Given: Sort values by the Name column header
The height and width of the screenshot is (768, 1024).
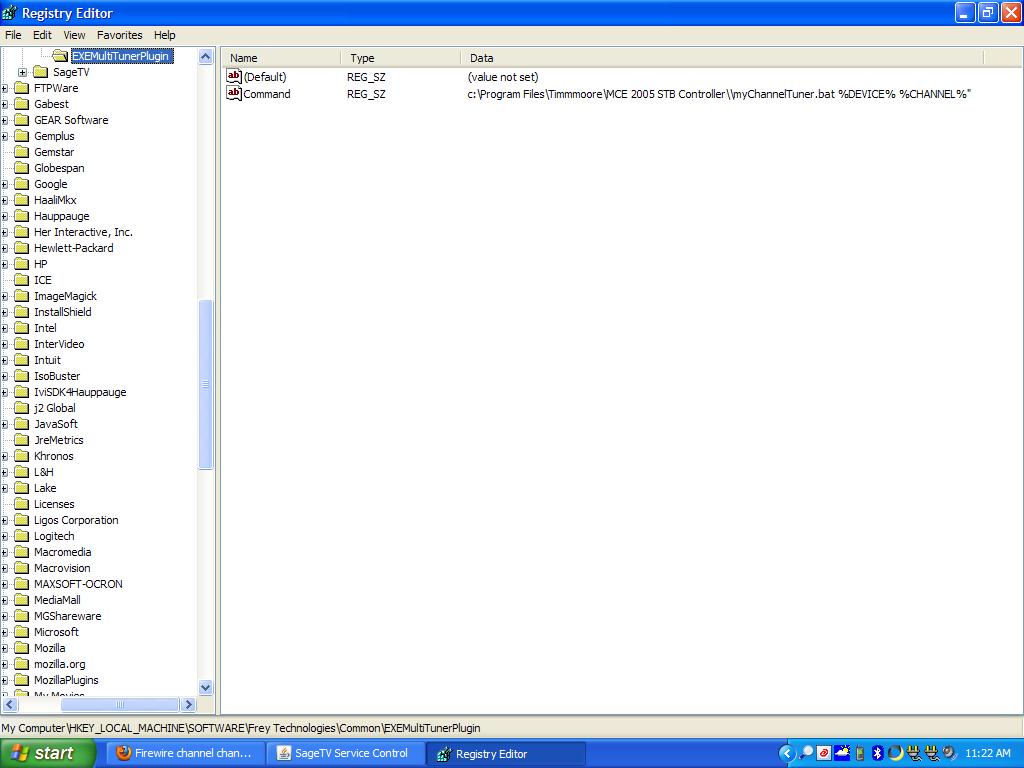Looking at the screenshot, I should coord(280,58).
